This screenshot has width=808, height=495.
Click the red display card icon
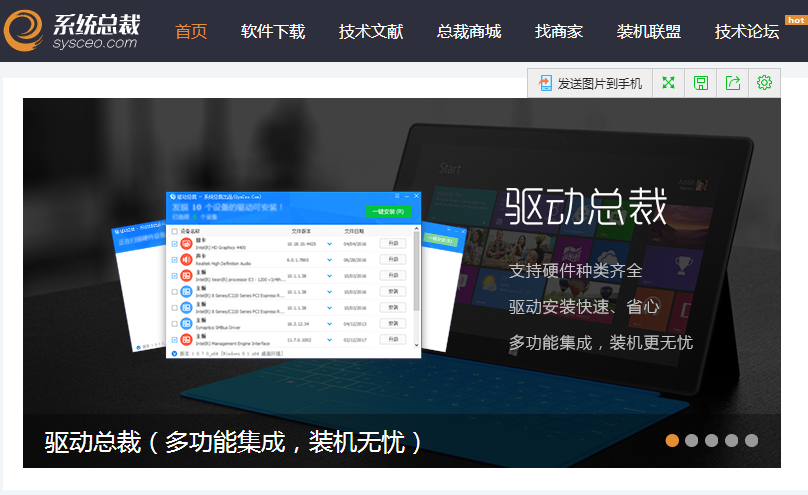click(x=187, y=244)
